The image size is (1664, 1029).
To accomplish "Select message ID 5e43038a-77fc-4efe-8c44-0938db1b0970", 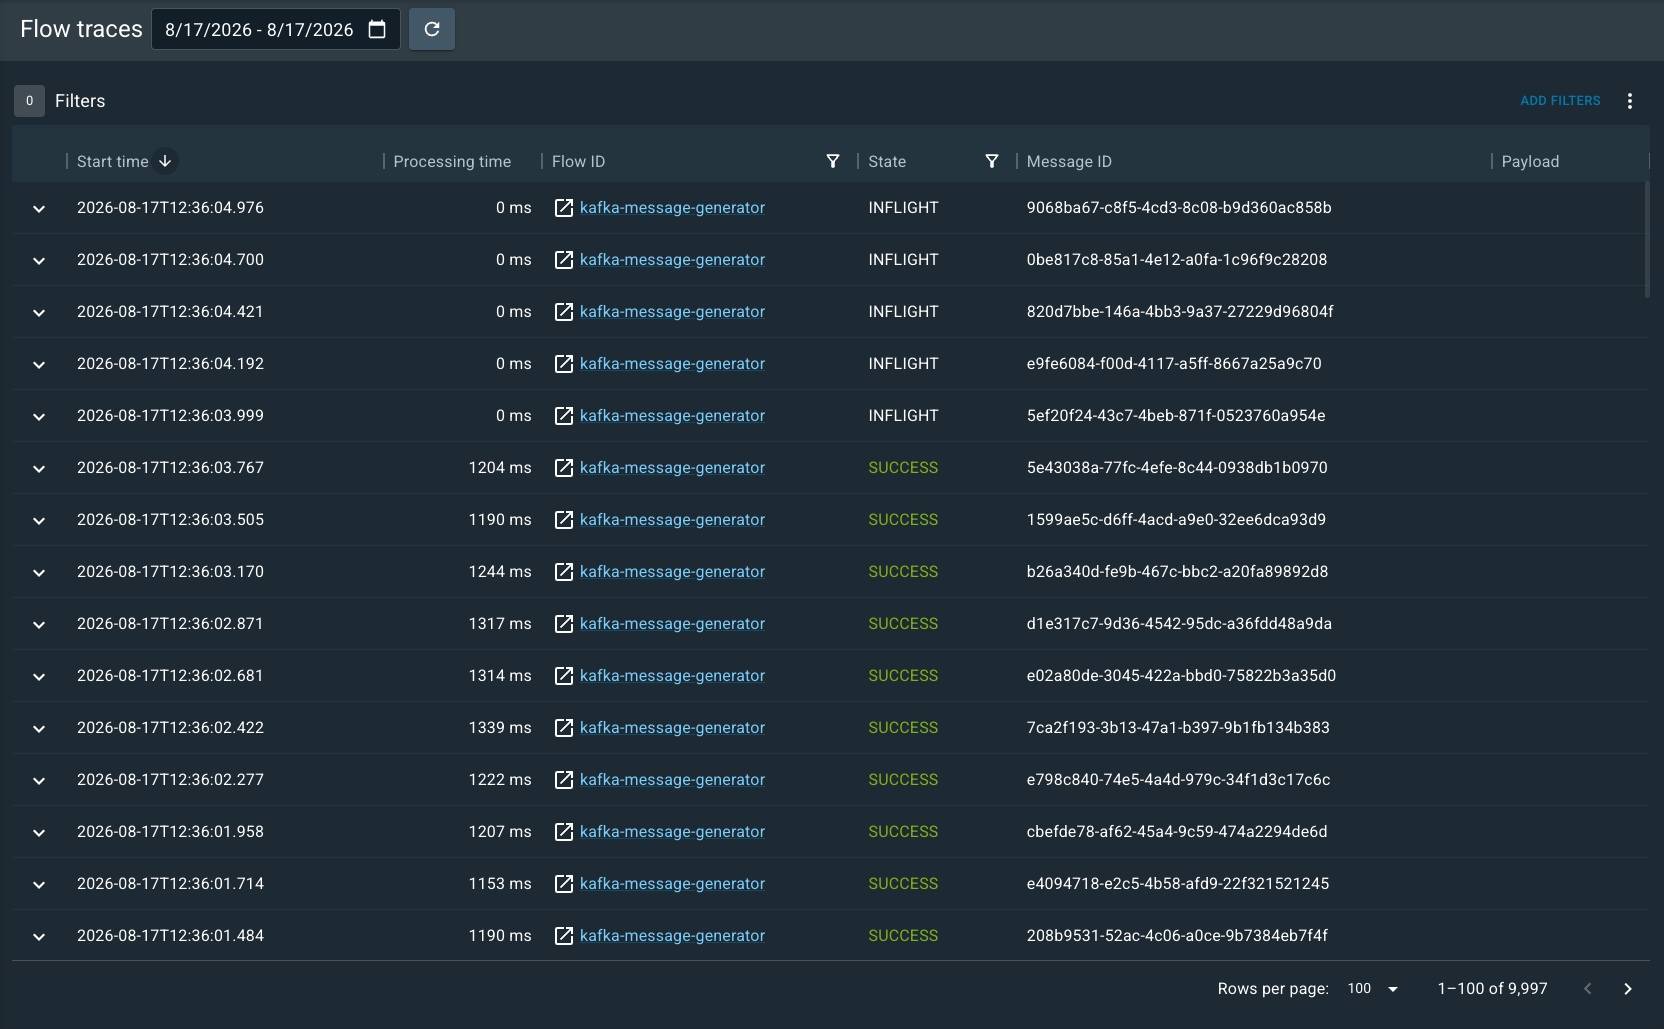I will 1177,468.
